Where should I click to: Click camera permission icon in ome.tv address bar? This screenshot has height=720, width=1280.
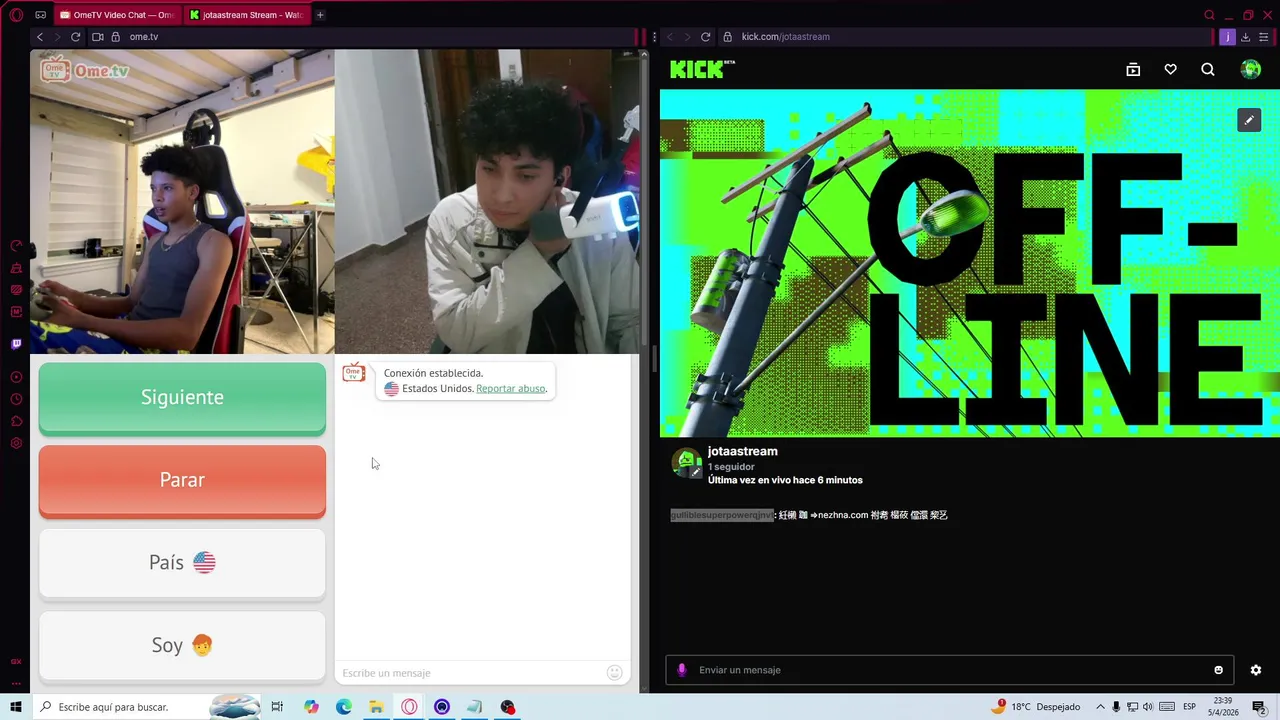click(98, 37)
